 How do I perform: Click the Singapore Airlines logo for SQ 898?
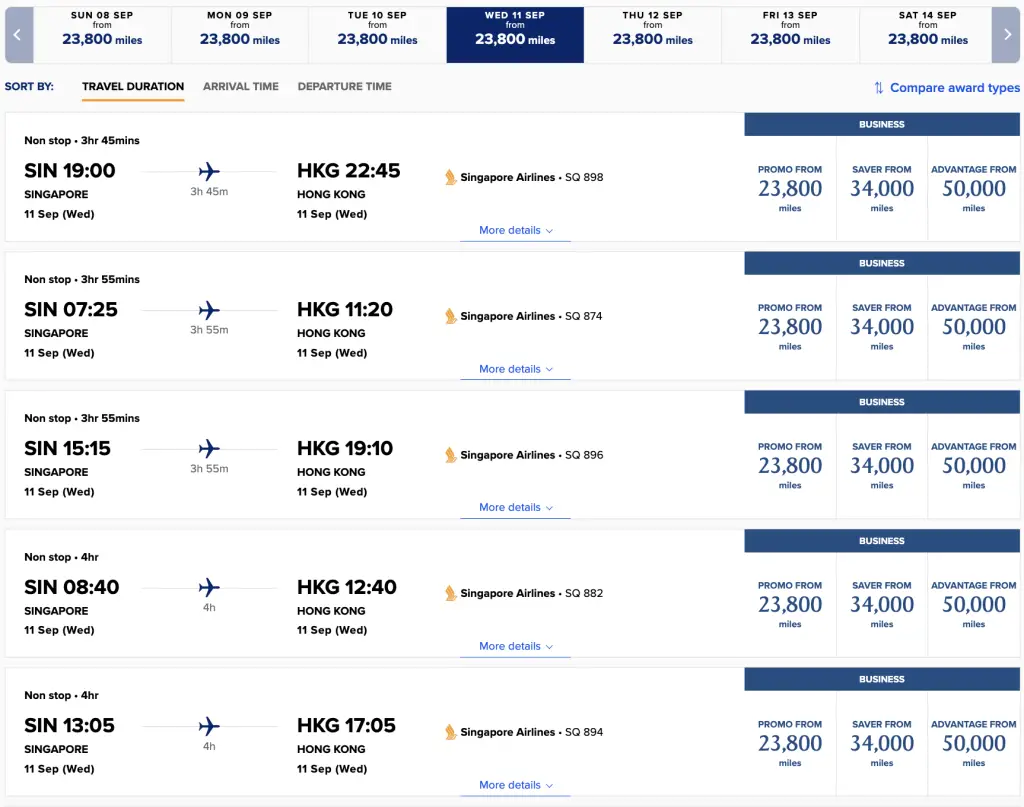point(451,177)
